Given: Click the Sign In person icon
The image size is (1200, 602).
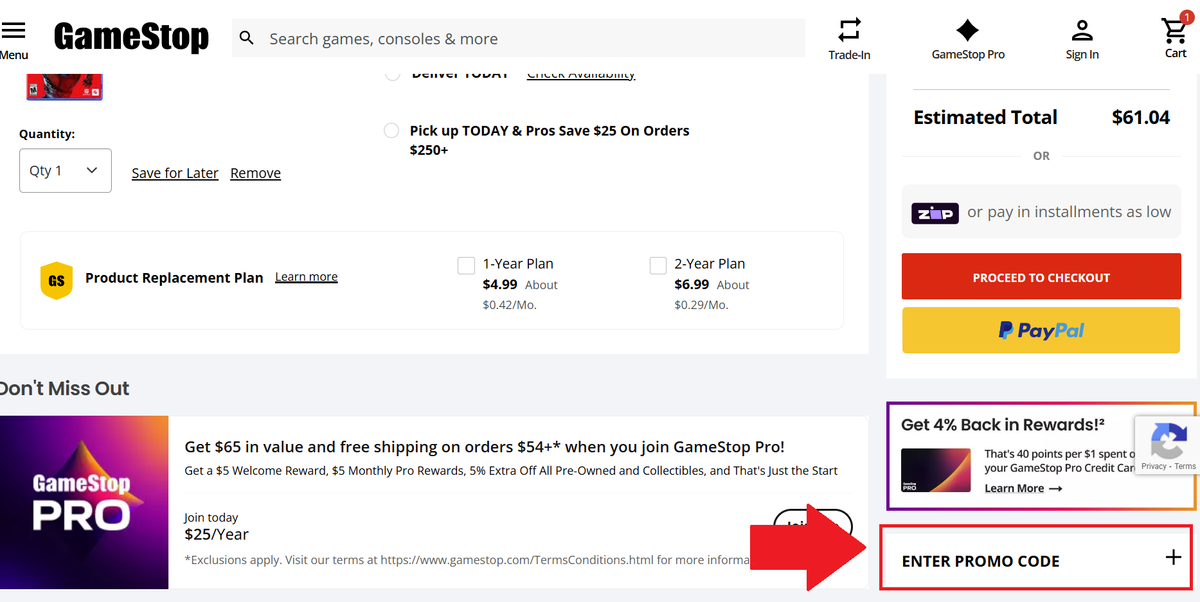Looking at the screenshot, I should pos(1081,31).
